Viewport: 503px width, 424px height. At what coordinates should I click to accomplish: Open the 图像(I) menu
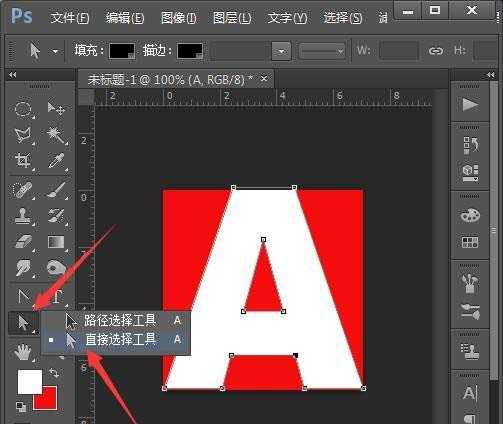tap(179, 18)
